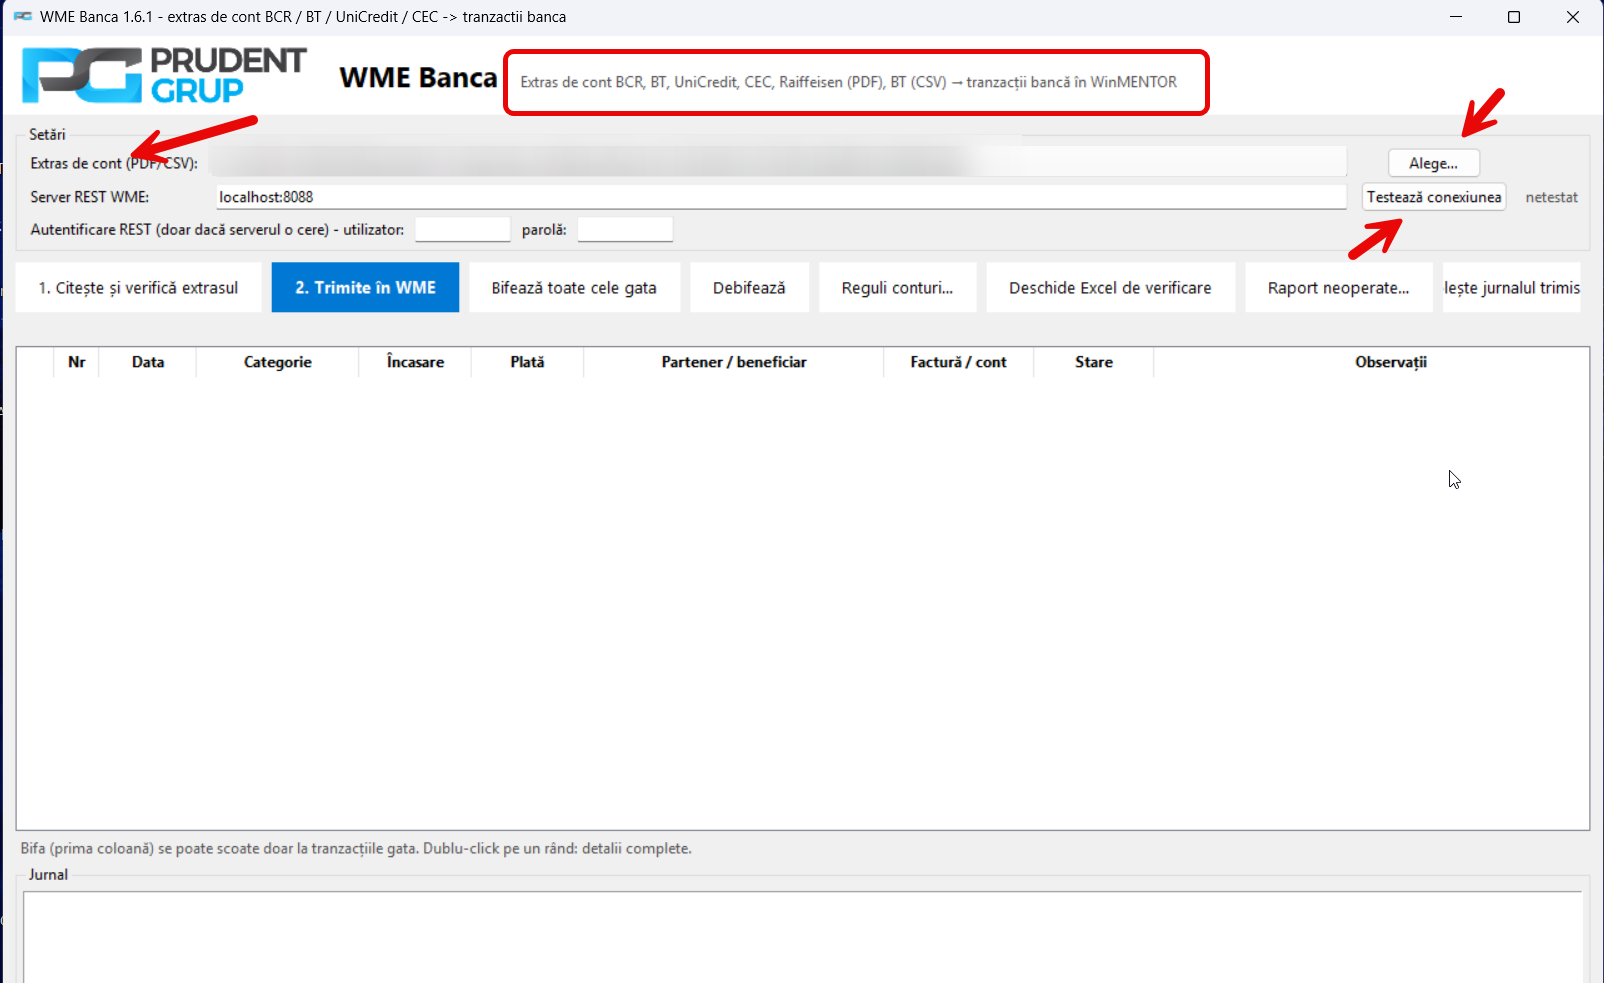1604x983 pixels.
Task: Click the Debifează button
Action: pos(749,288)
